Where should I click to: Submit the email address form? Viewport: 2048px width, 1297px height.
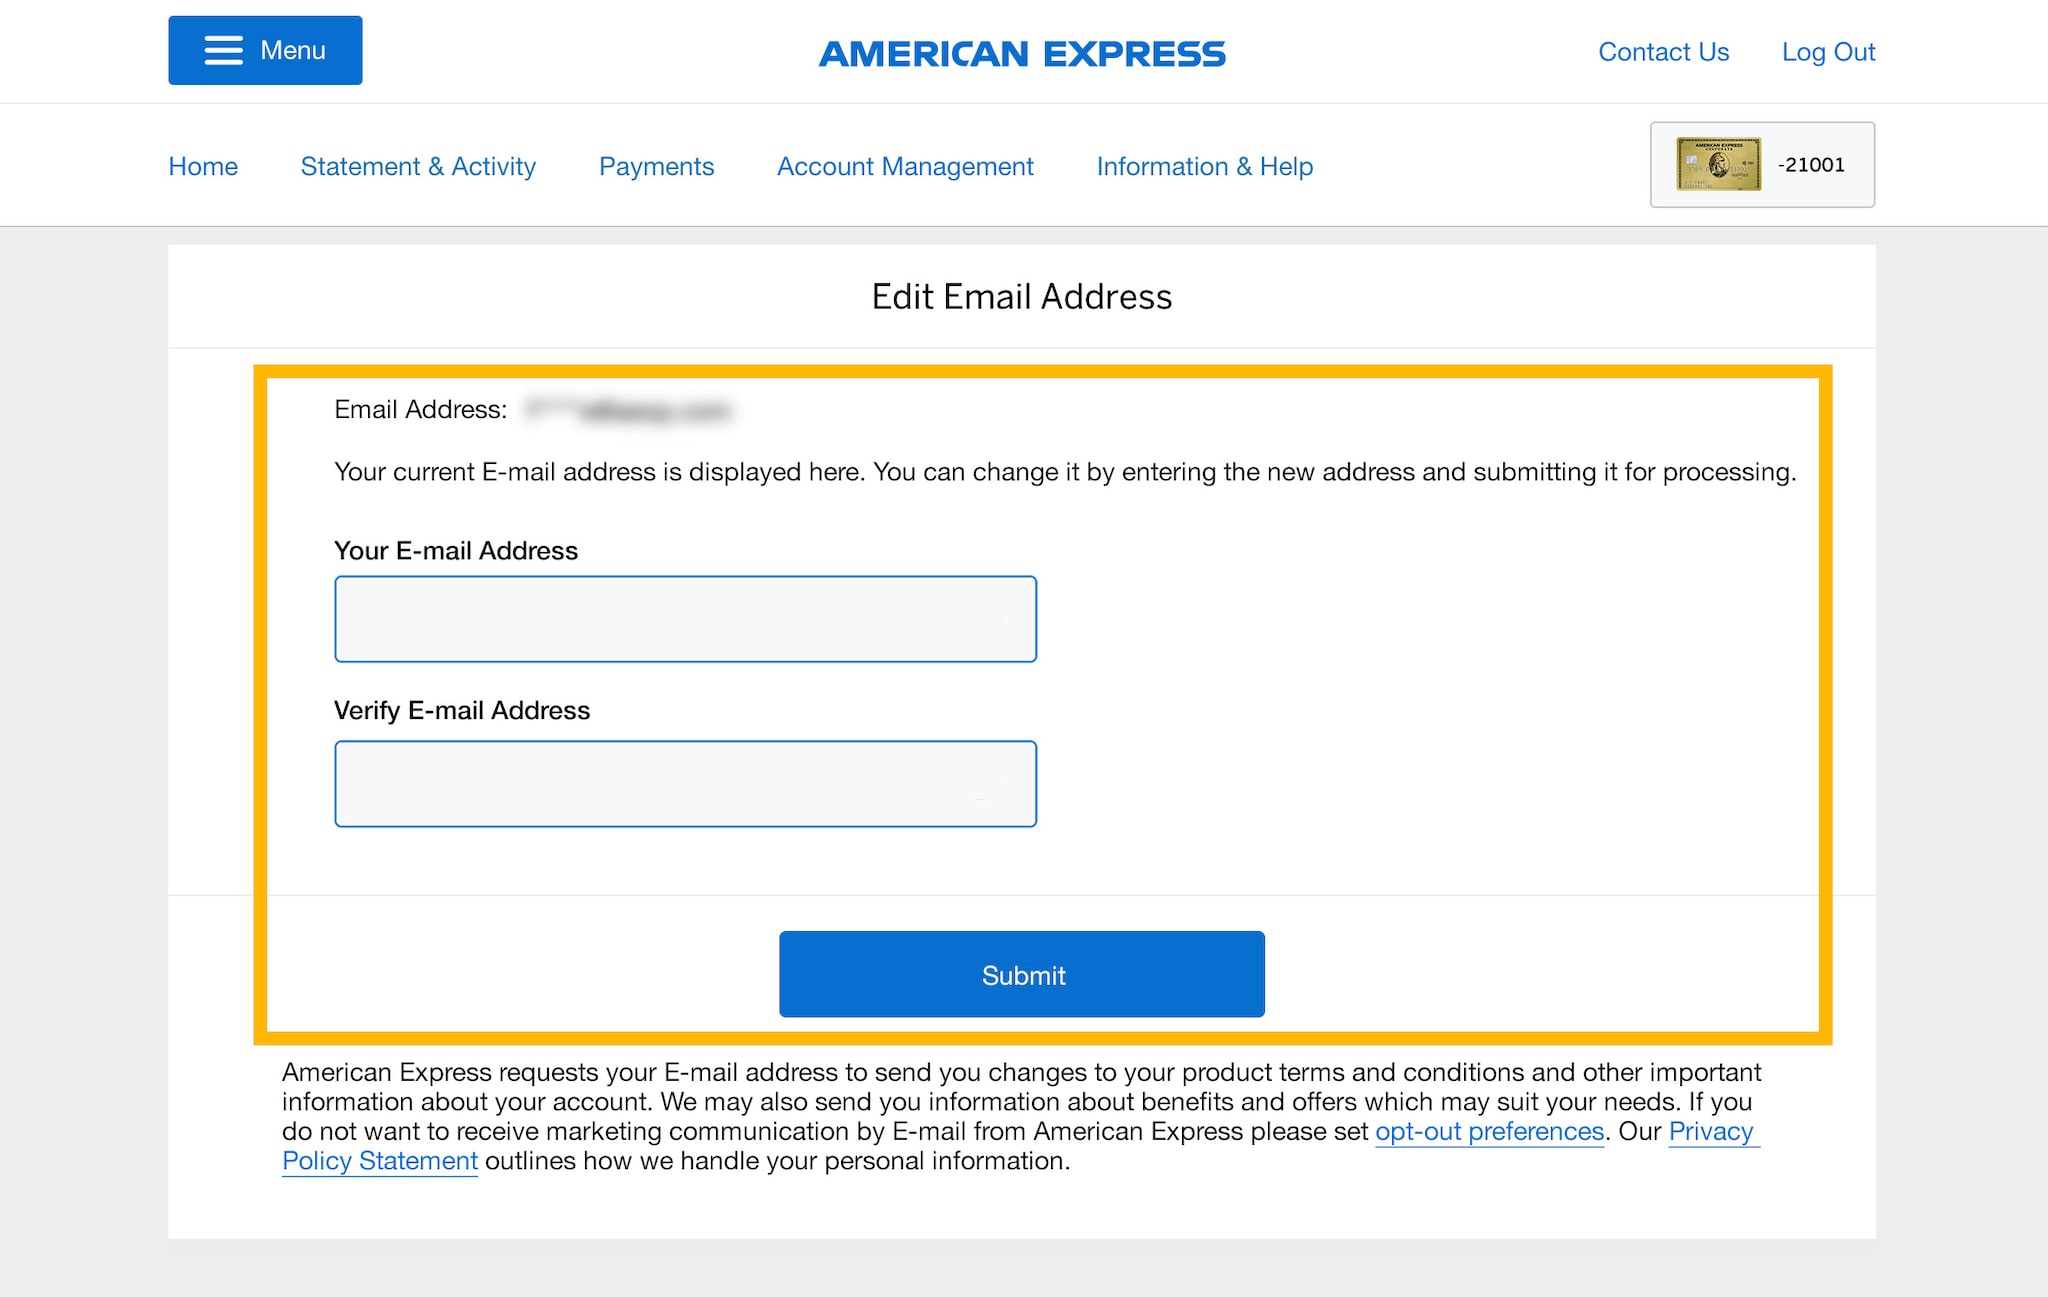(1023, 975)
